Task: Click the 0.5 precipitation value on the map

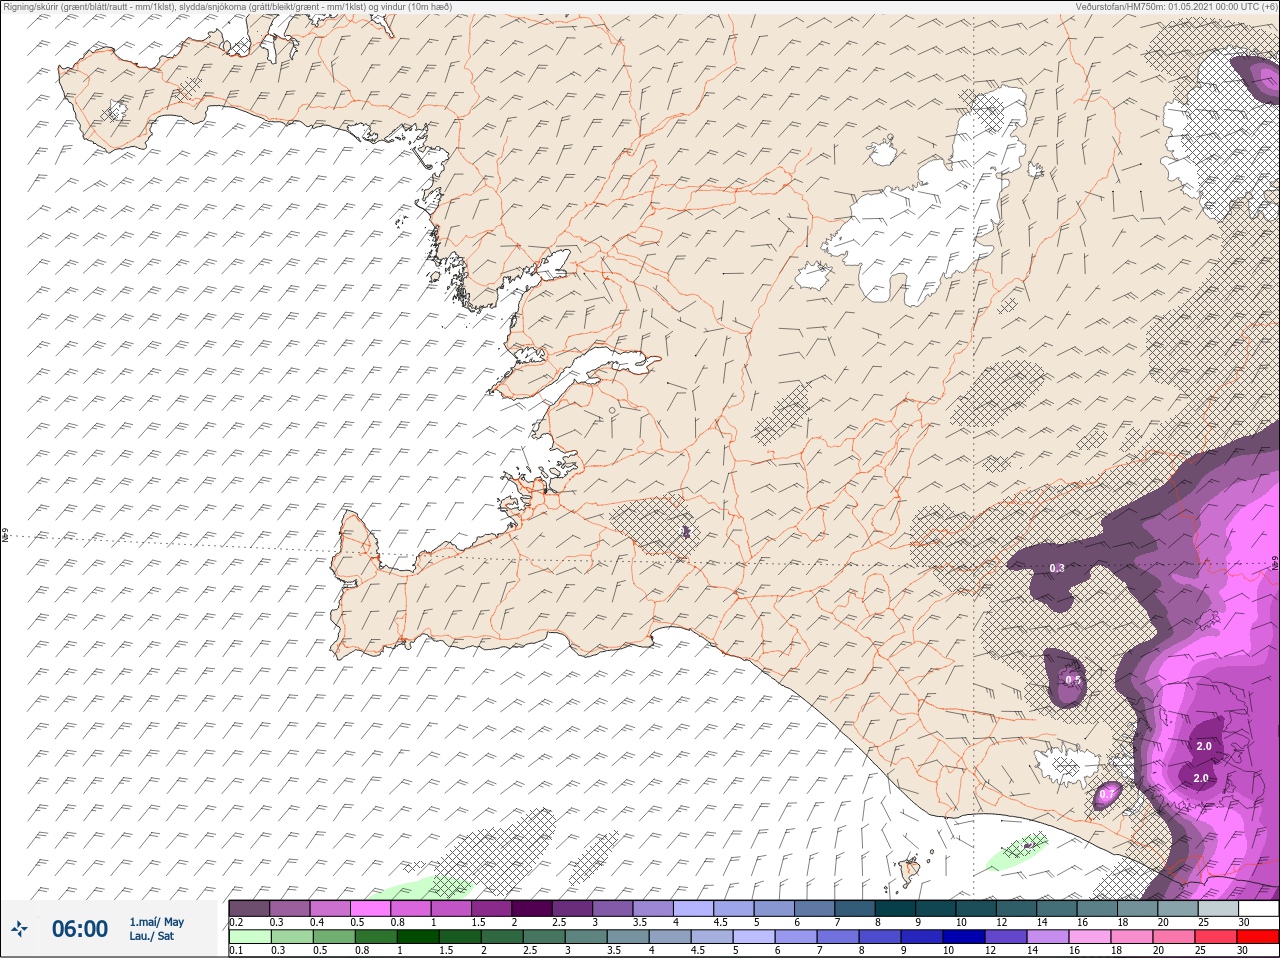Action: click(x=1072, y=680)
